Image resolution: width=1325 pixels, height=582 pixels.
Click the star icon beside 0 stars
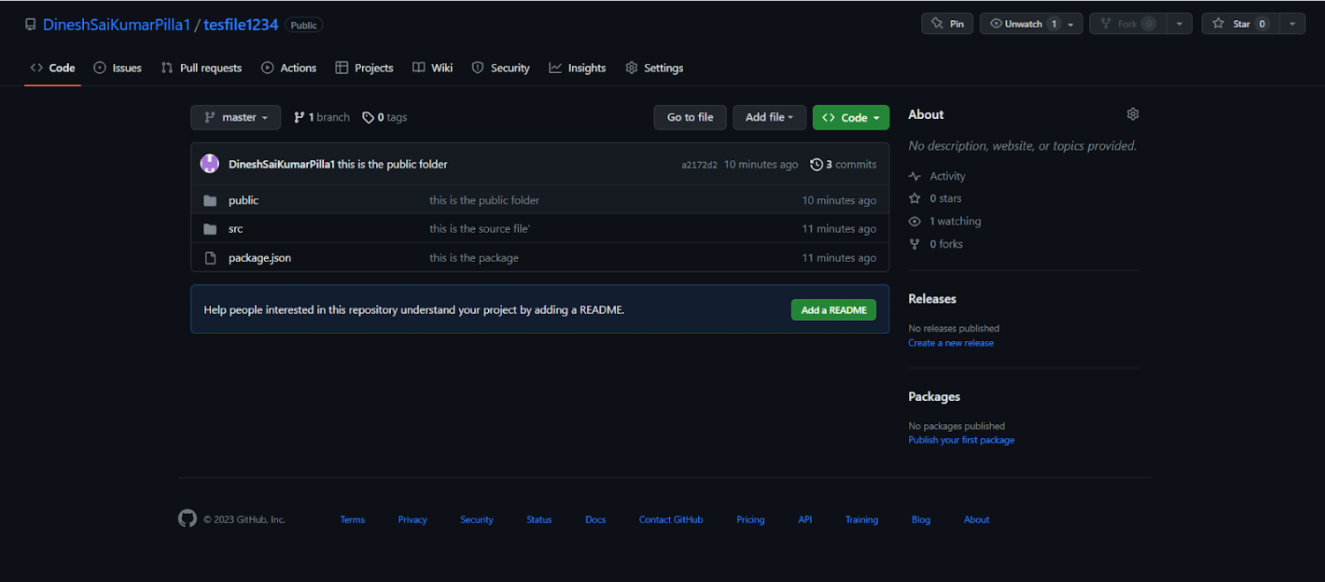[914, 199]
